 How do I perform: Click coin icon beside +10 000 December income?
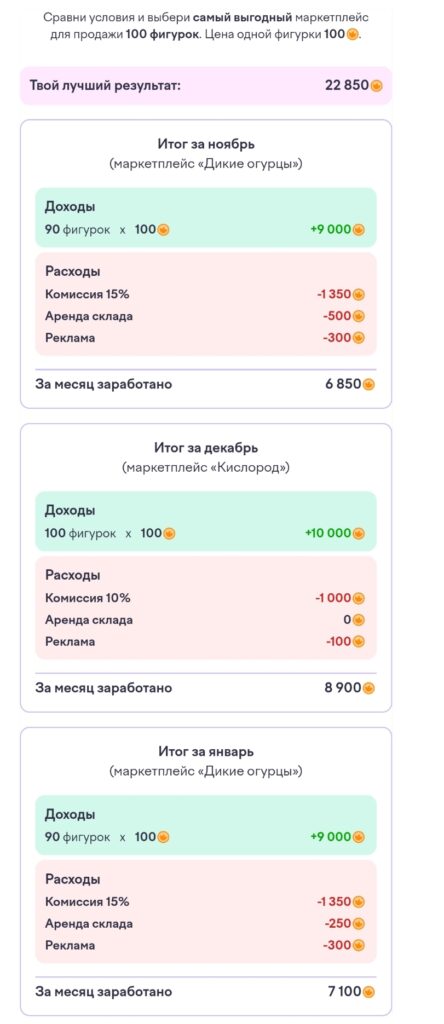(358, 534)
